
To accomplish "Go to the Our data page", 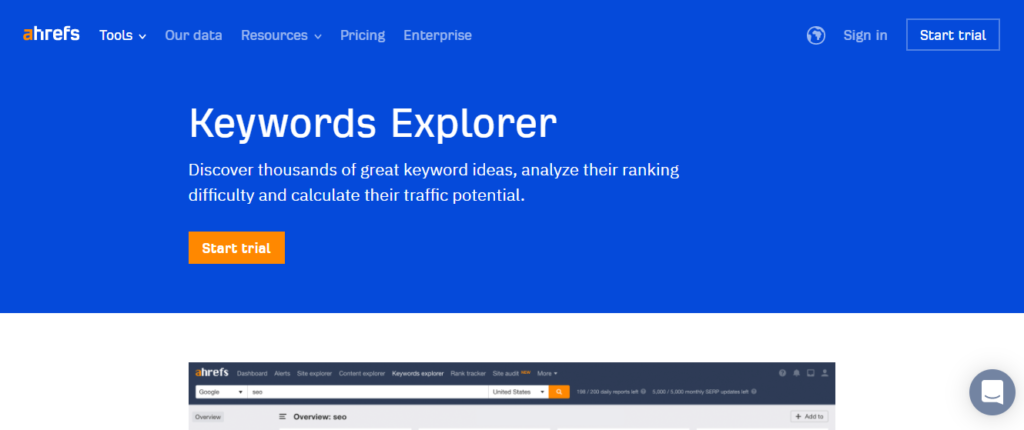I will click(193, 35).
